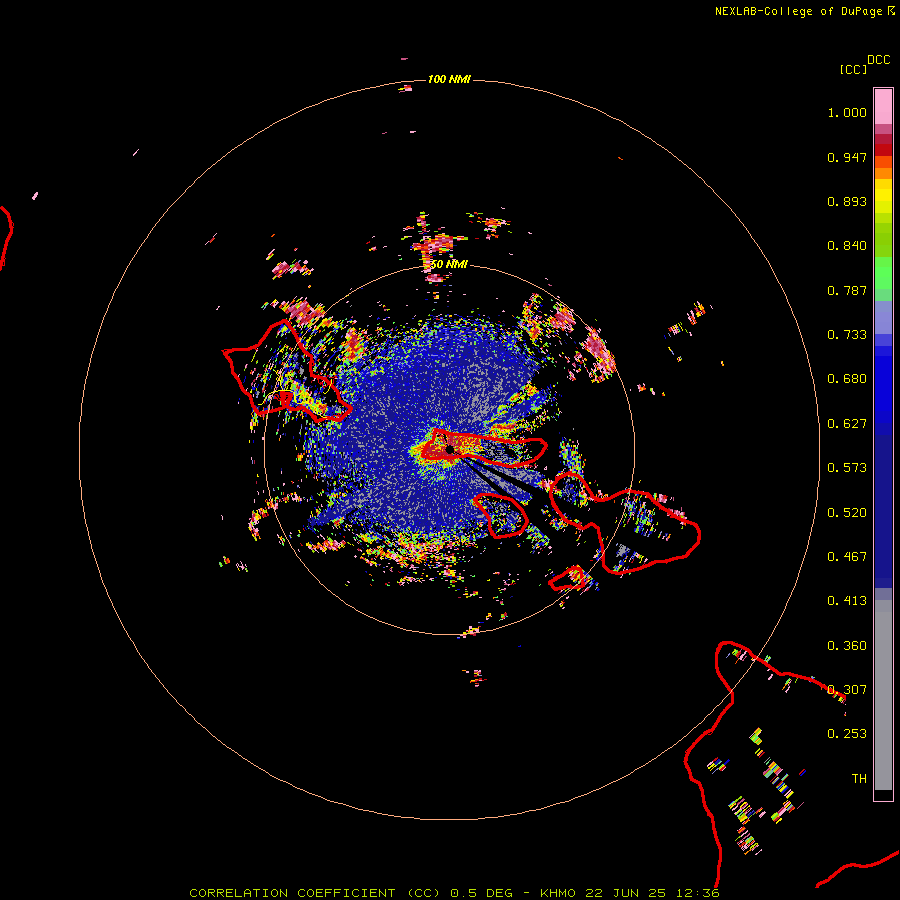
Task: Select the 0.413 scale value
Action: [847, 601]
